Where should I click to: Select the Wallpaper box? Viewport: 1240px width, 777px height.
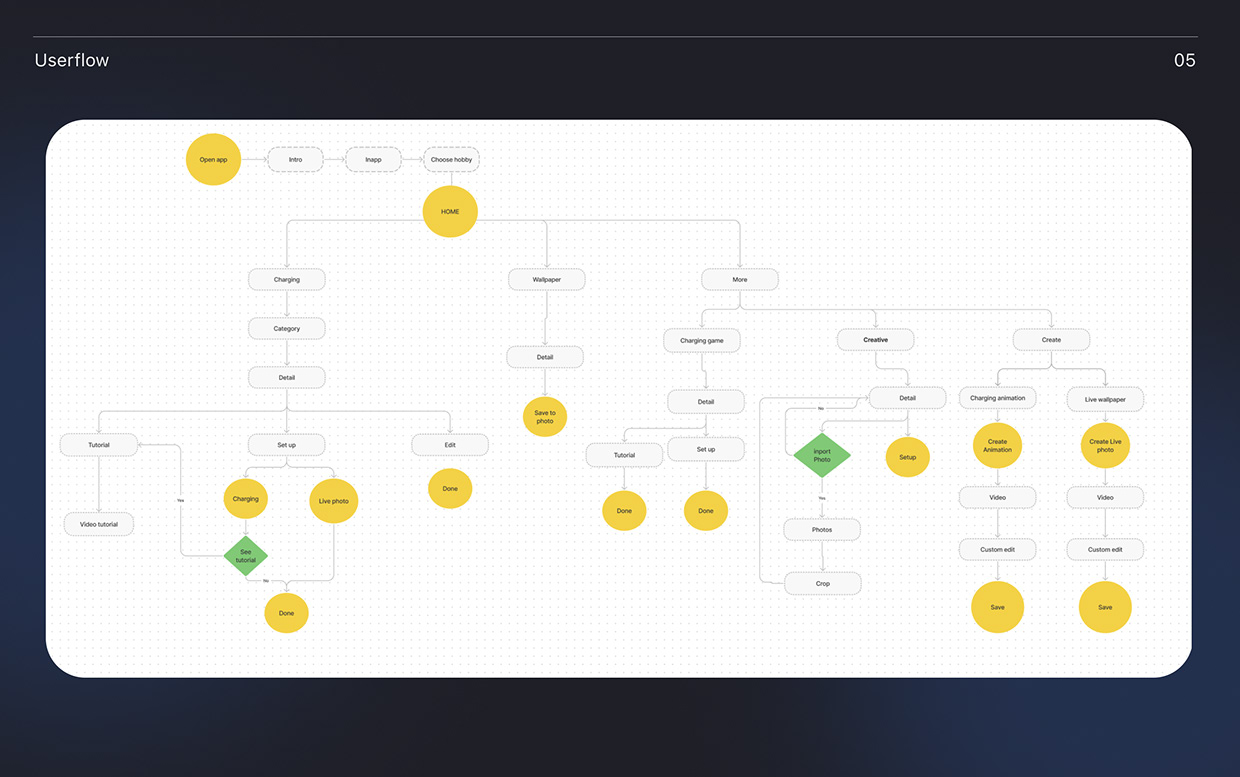click(x=547, y=280)
